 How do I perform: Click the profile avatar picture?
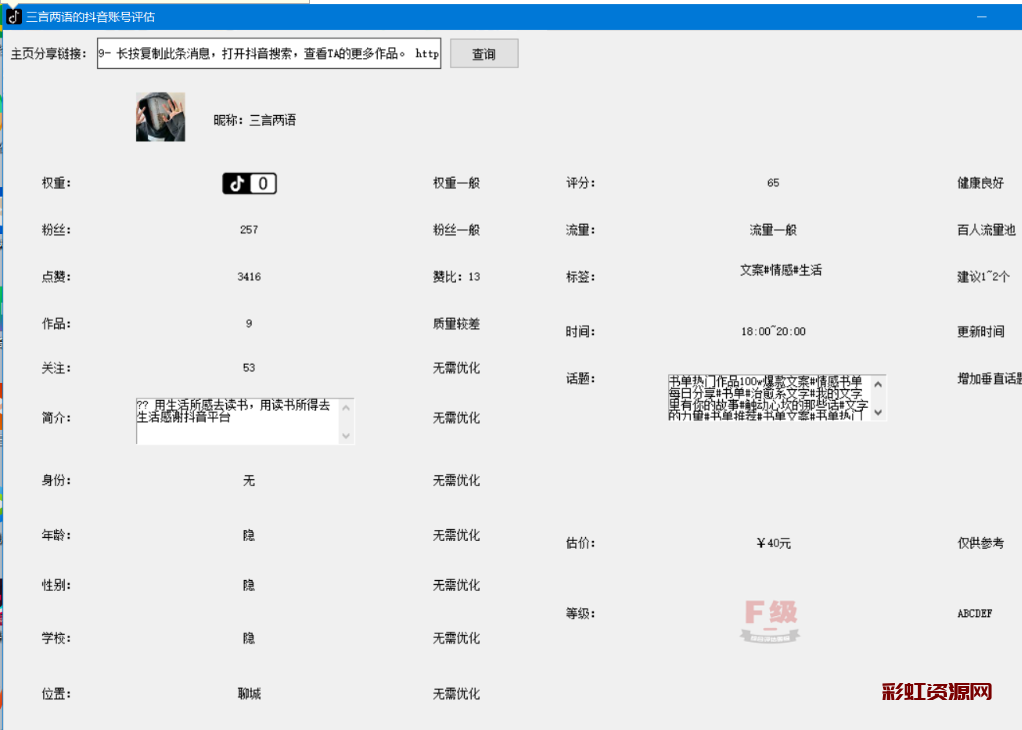160,117
